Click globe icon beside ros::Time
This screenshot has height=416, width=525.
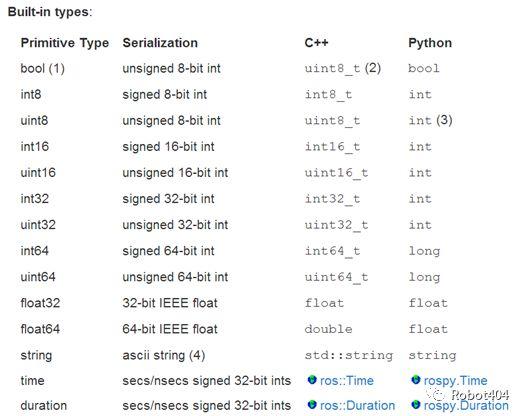click(x=312, y=380)
